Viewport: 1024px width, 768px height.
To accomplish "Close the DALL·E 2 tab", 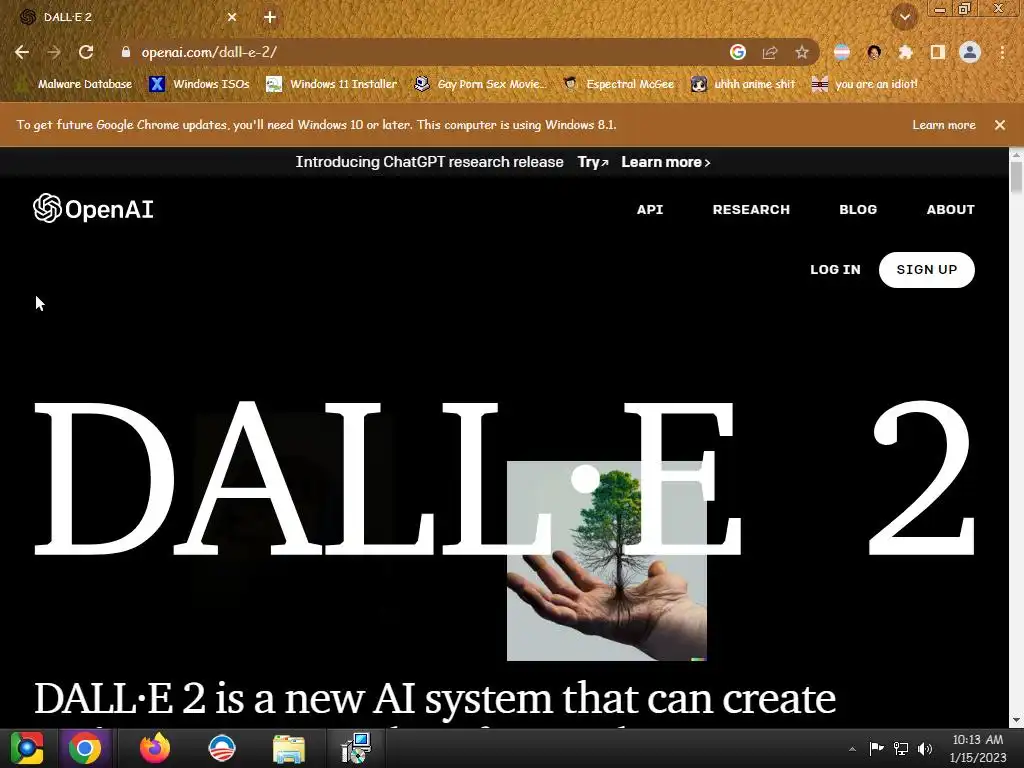I will [232, 18].
